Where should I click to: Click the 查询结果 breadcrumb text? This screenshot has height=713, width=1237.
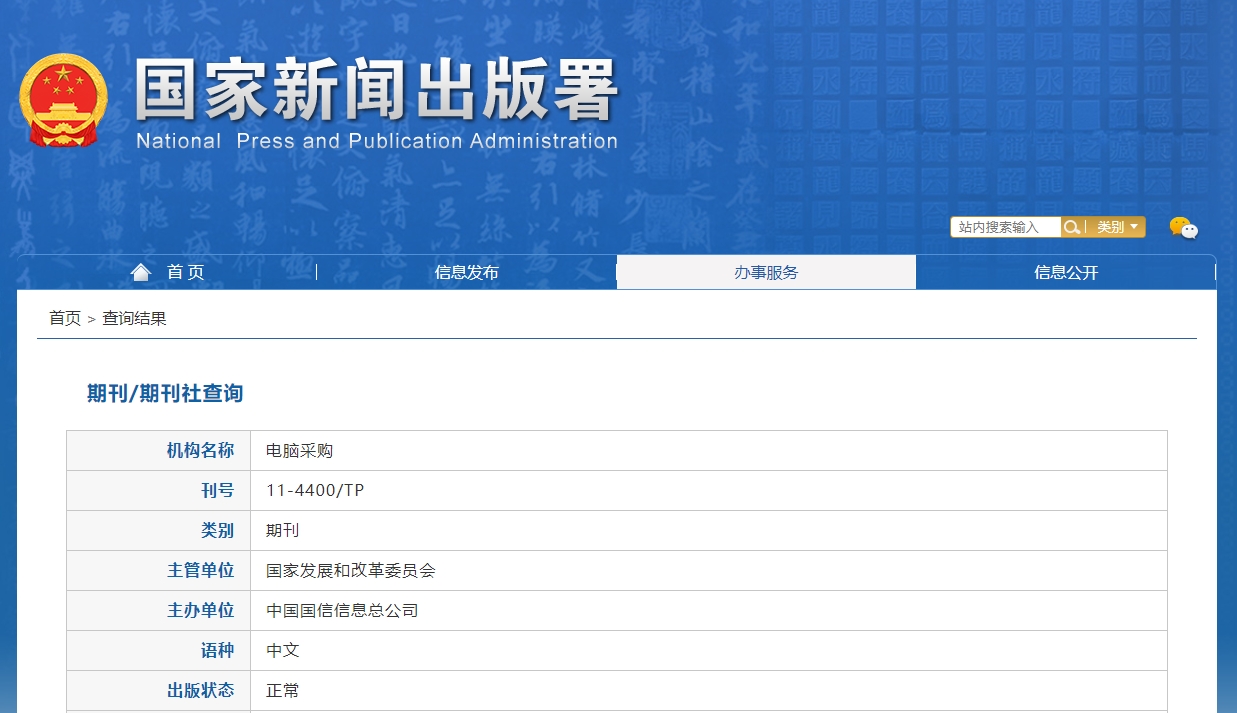coord(134,318)
